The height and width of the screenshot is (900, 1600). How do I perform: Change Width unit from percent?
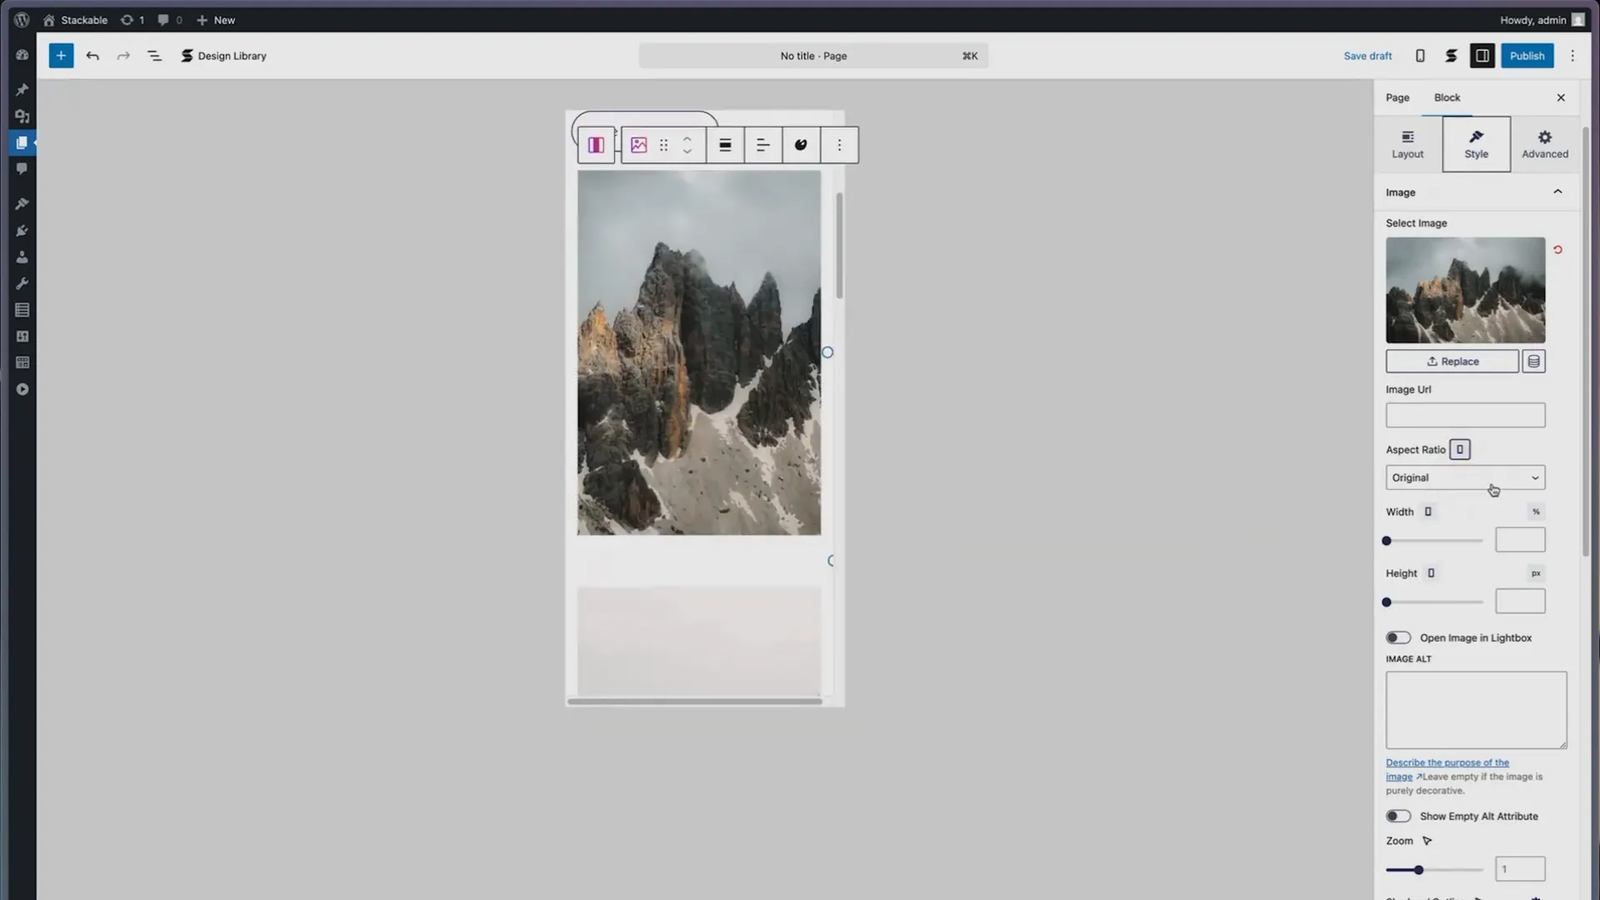tap(1536, 512)
